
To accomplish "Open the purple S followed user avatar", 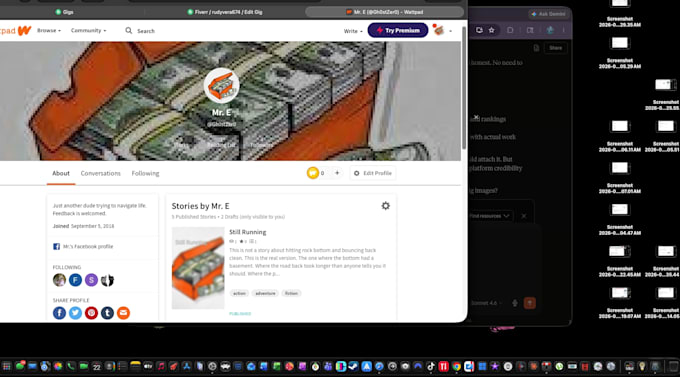I will 91,280.
